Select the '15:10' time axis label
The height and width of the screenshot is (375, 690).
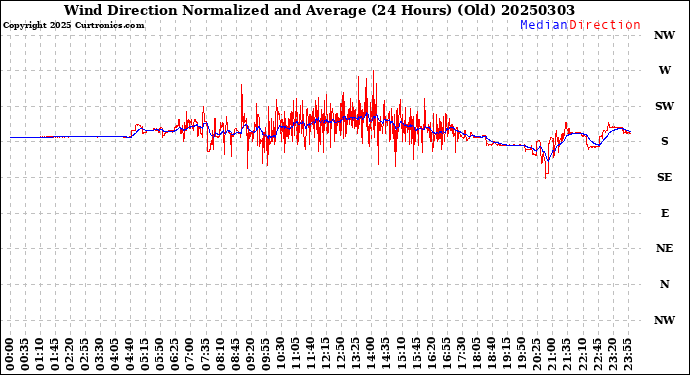[x=400, y=354]
